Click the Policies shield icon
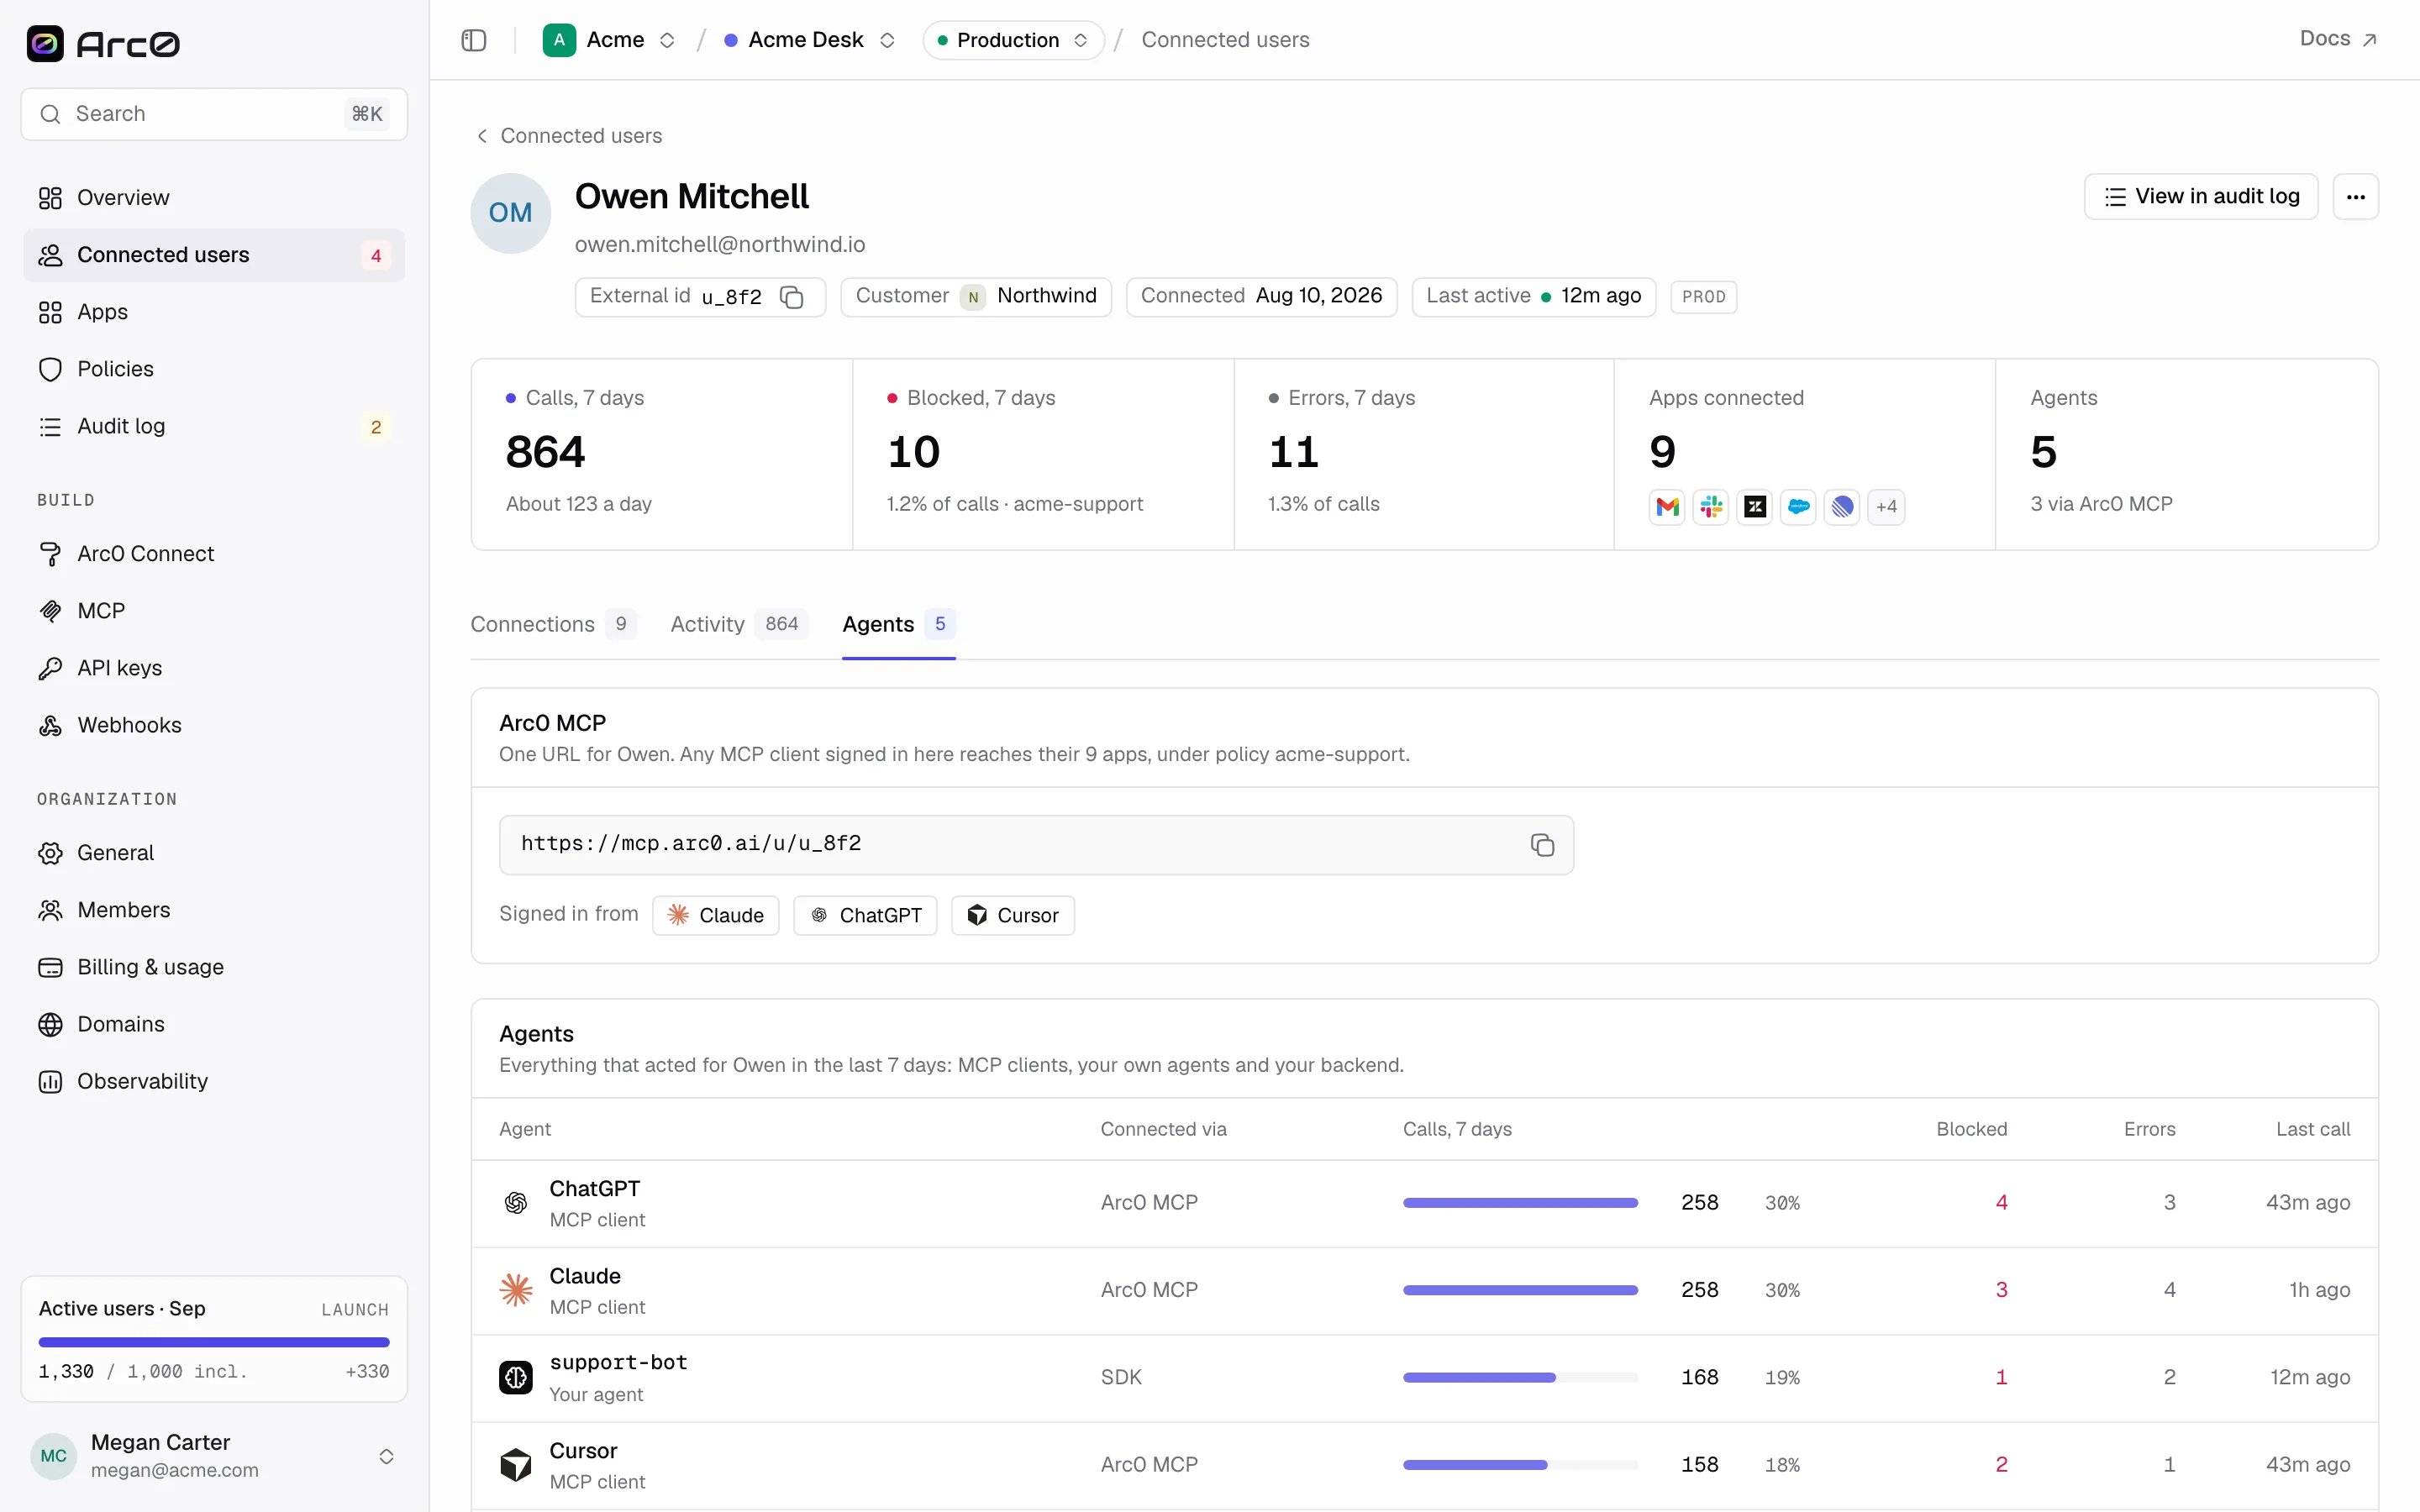 pyautogui.click(x=50, y=369)
